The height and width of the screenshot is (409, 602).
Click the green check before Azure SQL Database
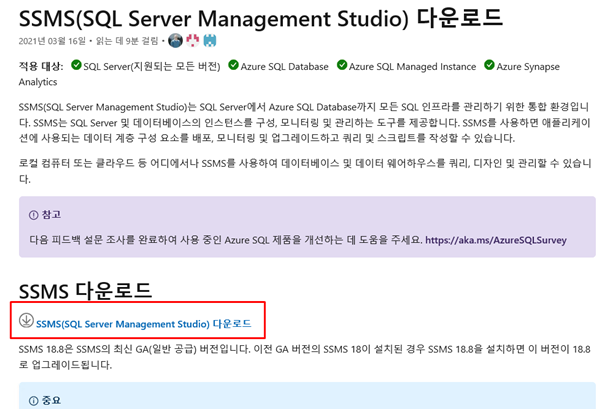(x=233, y=65)
